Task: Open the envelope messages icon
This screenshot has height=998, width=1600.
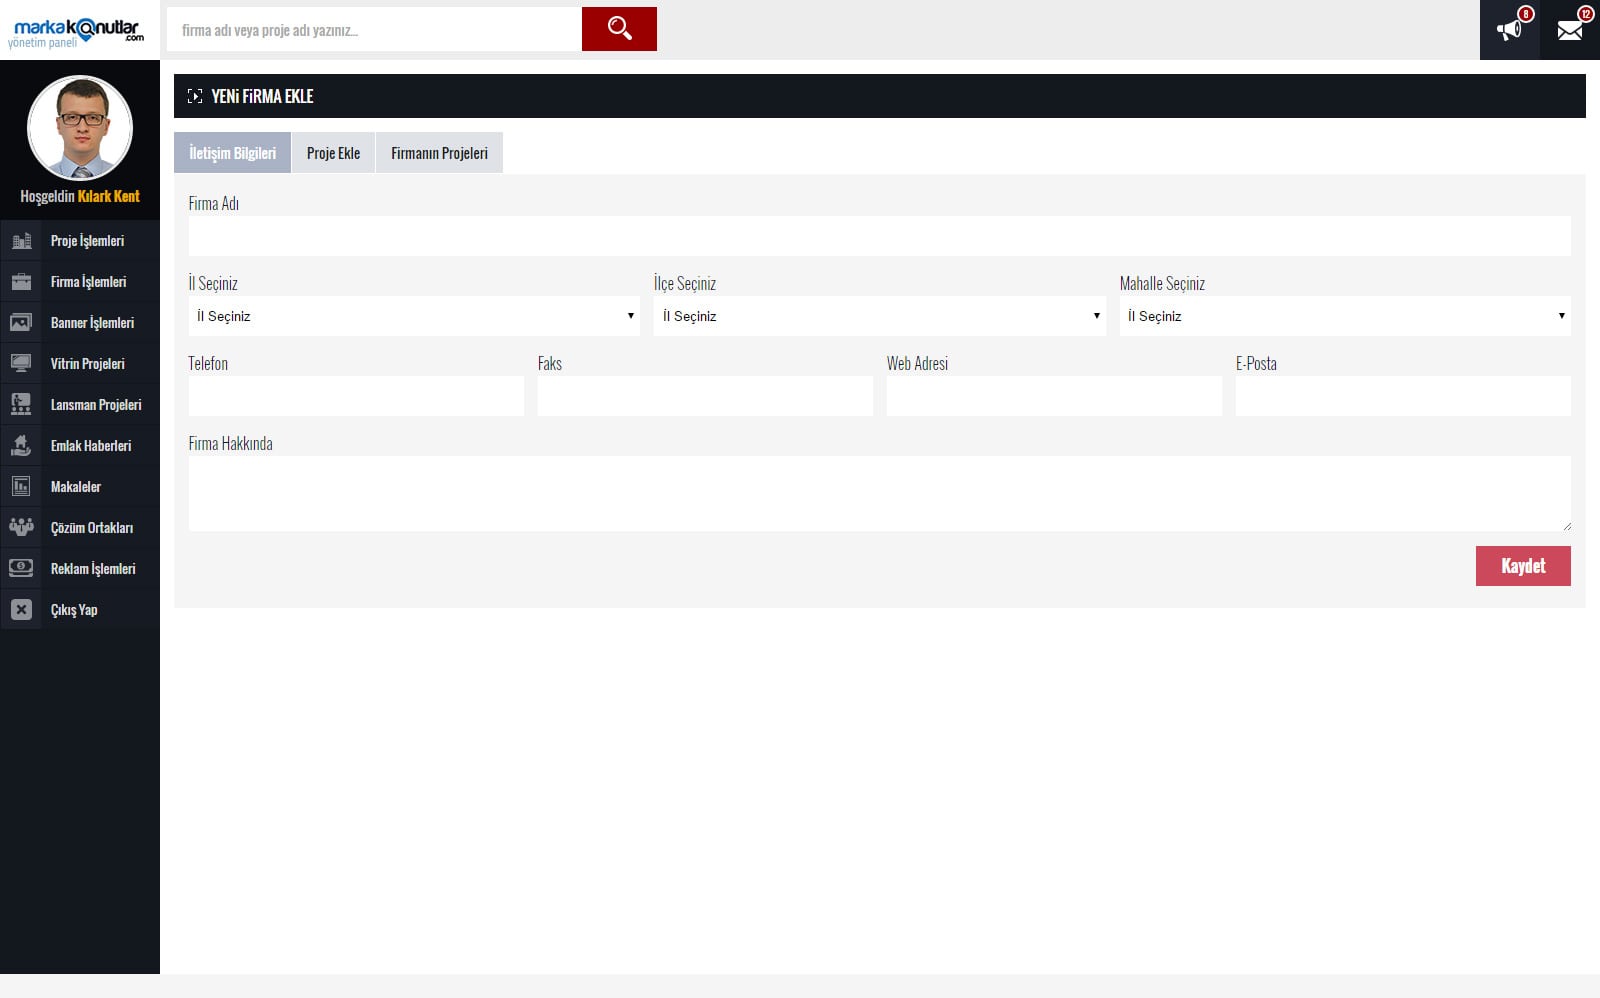Action: [1570, 30]
